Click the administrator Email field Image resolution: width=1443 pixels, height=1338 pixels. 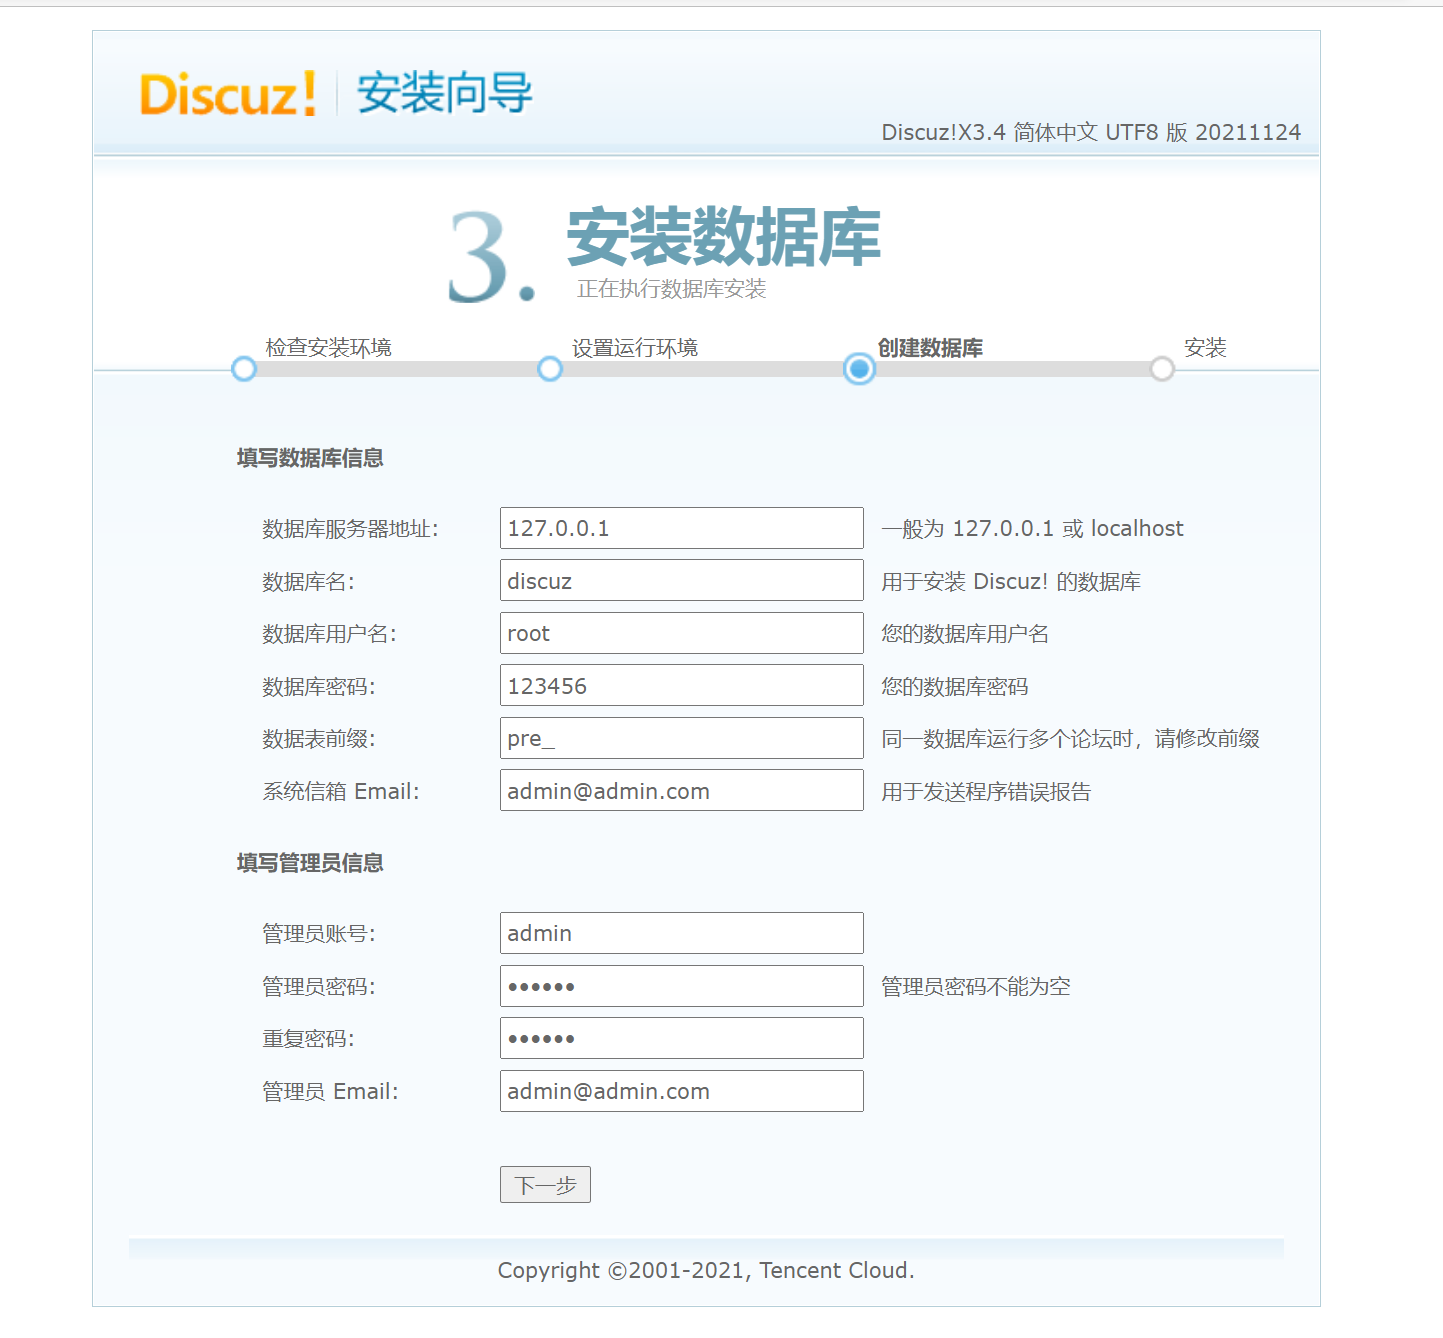[682, 1091]
